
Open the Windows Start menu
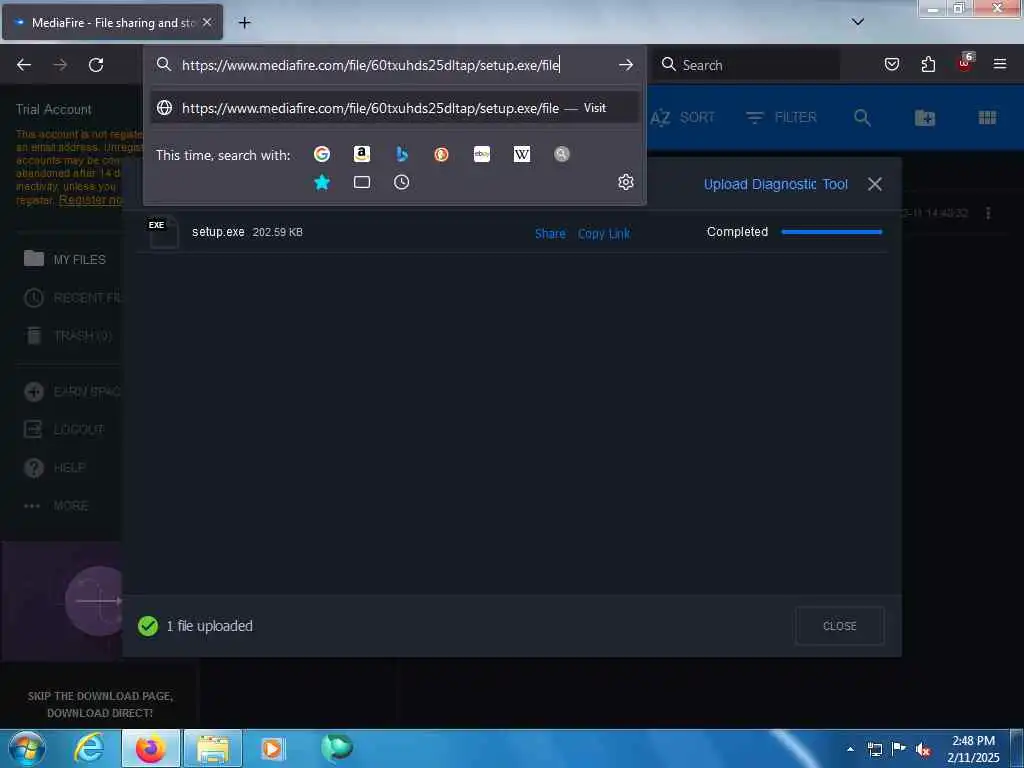coord(26,748)
